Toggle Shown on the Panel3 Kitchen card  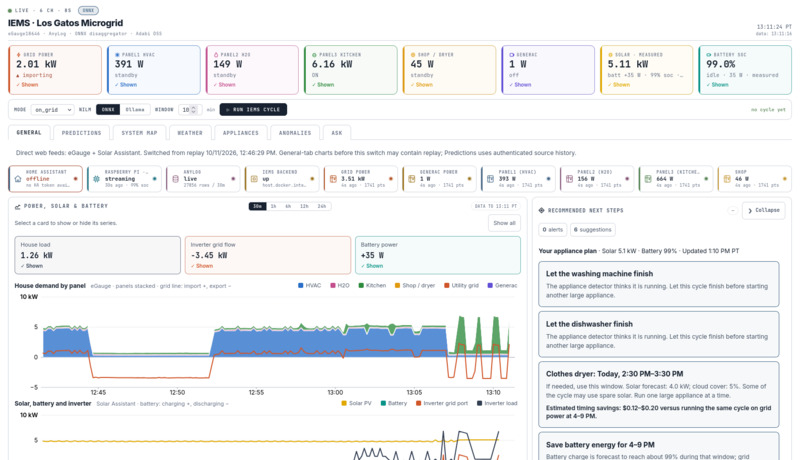(323, 85)
